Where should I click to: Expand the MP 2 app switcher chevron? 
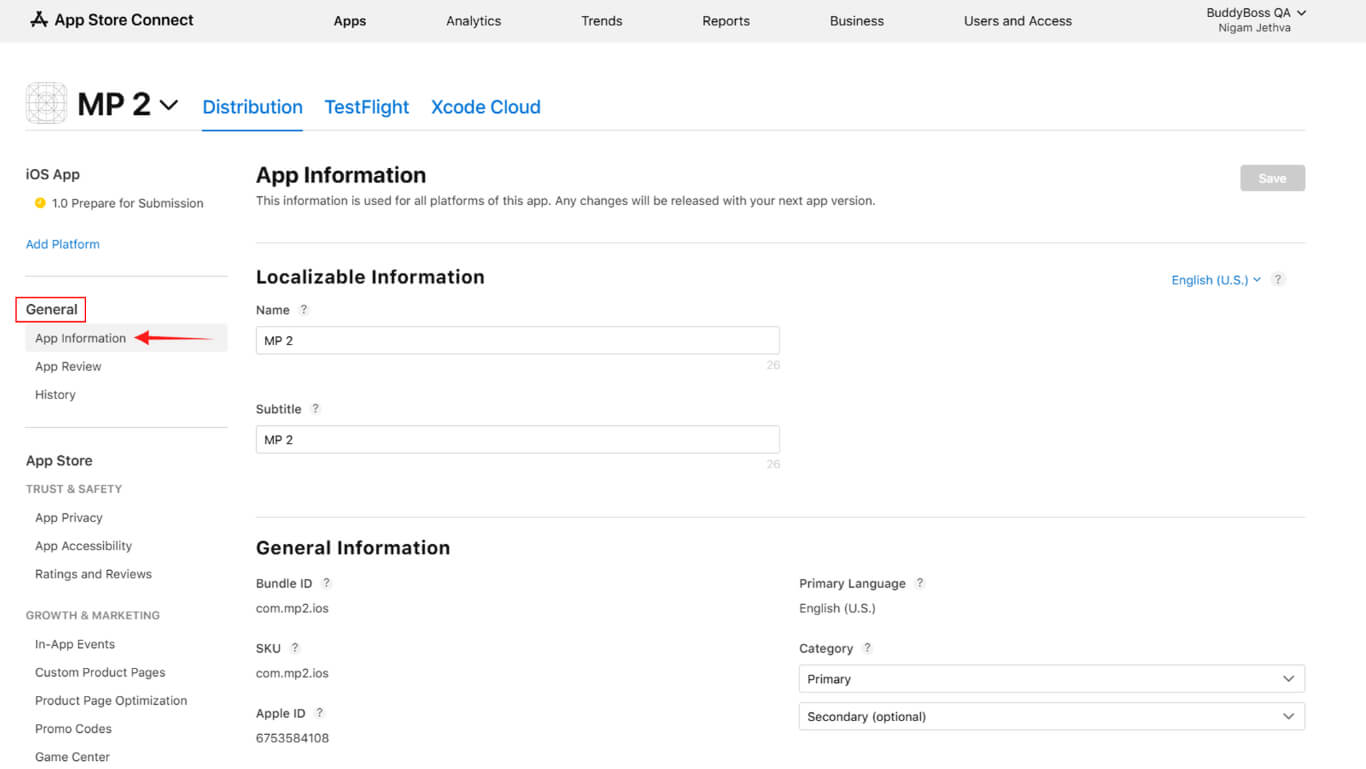169,105
